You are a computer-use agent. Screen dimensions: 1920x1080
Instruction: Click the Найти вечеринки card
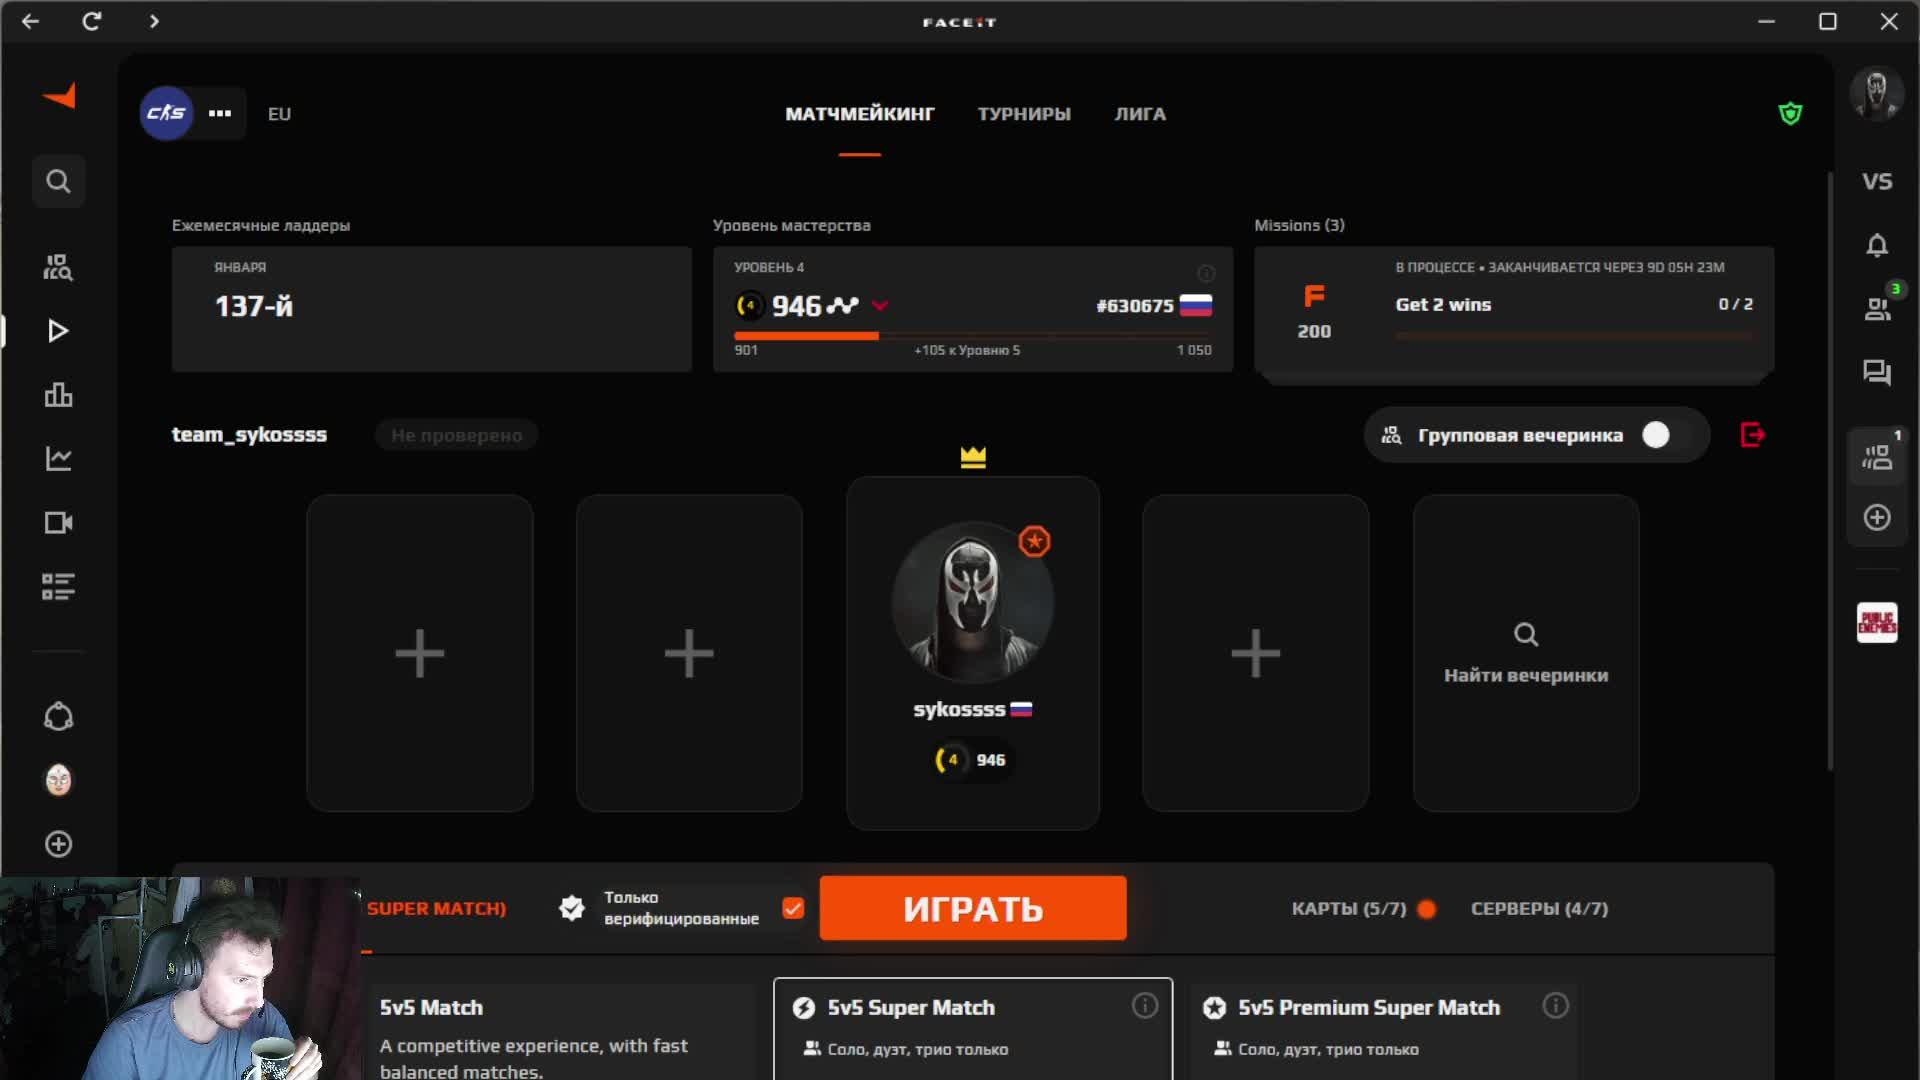(1526, 653)
